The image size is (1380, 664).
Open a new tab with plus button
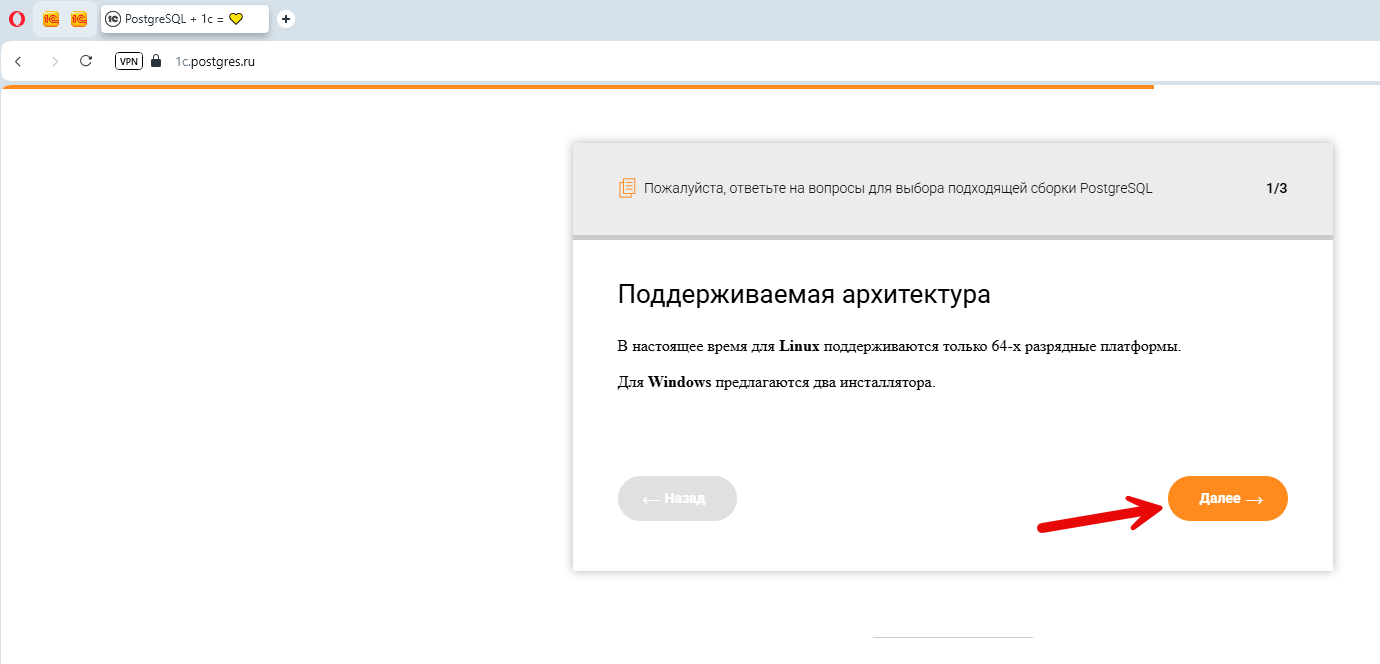[x=286, y=19]
